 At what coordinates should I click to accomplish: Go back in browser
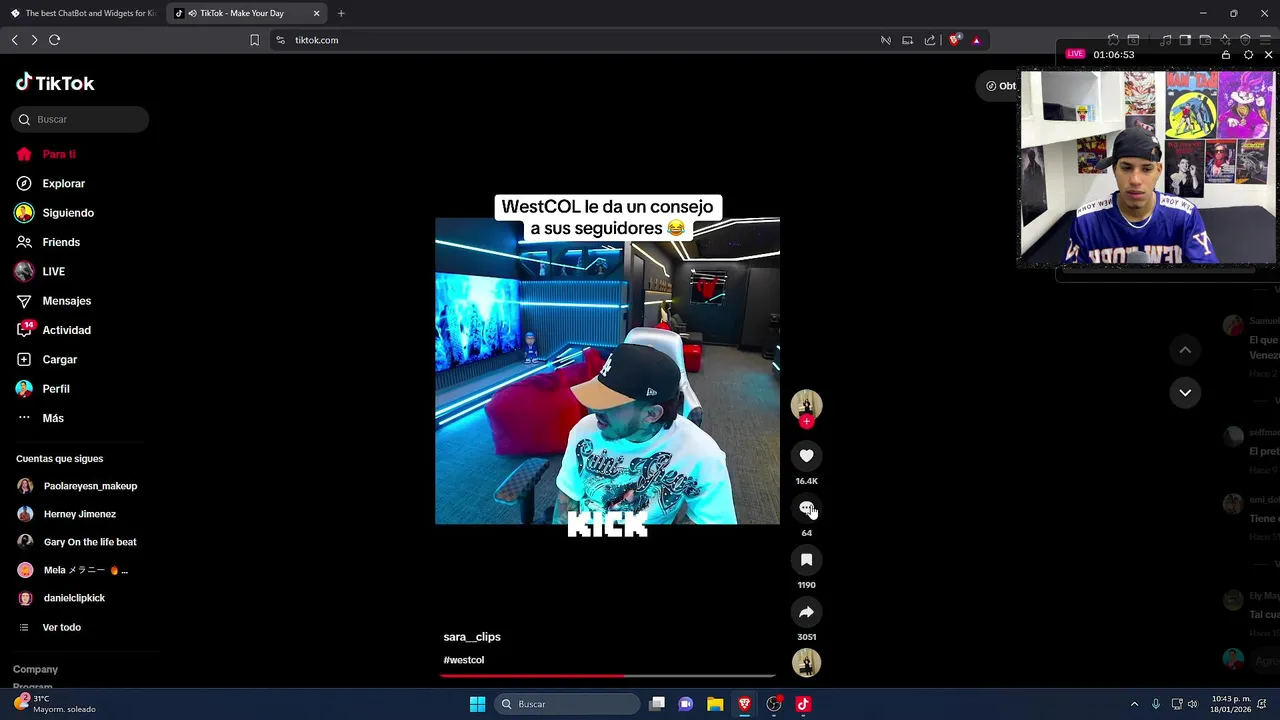(x=14, y=40)
